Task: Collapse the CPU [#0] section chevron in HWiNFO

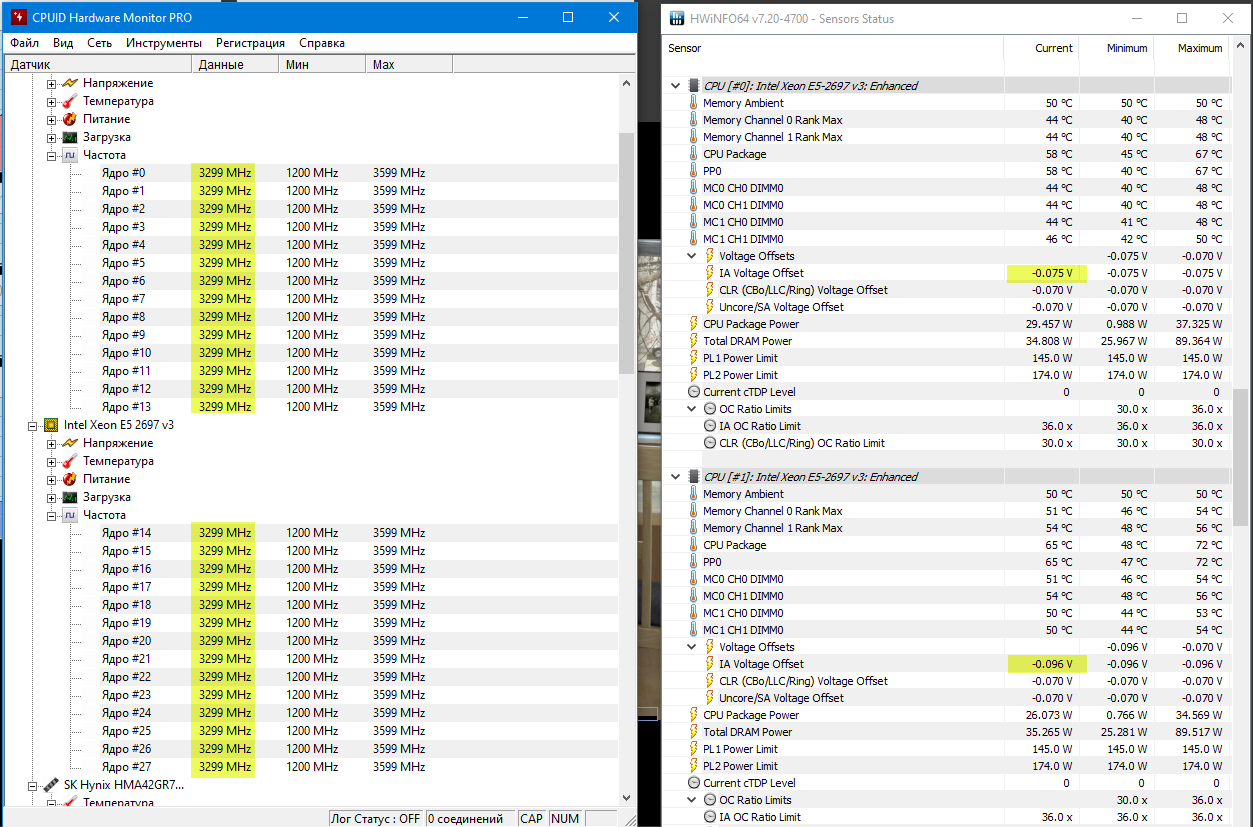Action: (676, 86)
